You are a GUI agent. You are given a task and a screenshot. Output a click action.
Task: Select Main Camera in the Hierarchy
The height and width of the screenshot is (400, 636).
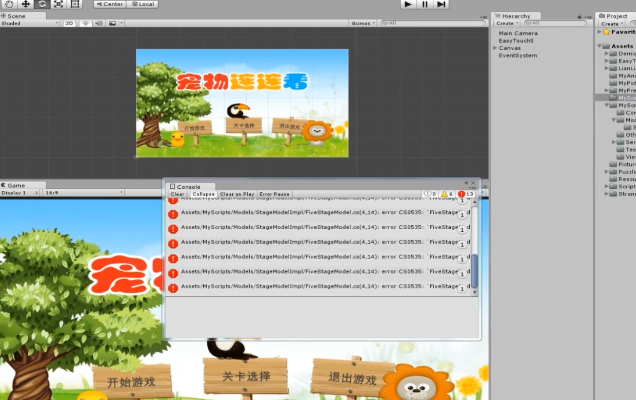click(518, 33)
